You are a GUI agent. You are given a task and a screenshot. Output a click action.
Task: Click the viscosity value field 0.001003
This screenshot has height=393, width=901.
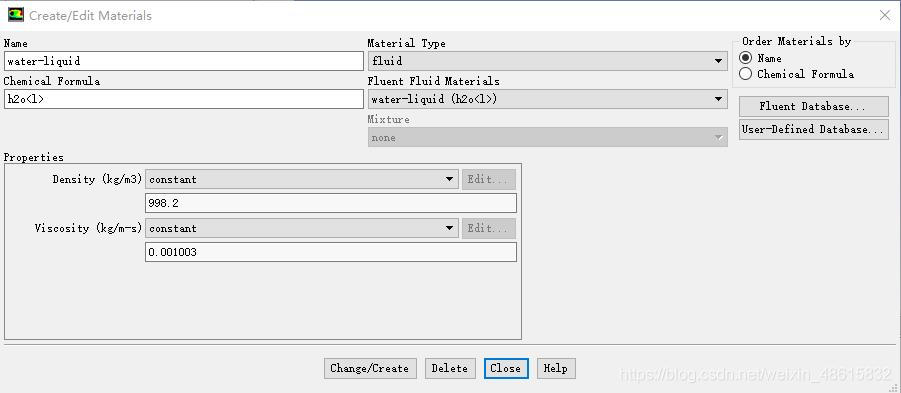(330, 252)
